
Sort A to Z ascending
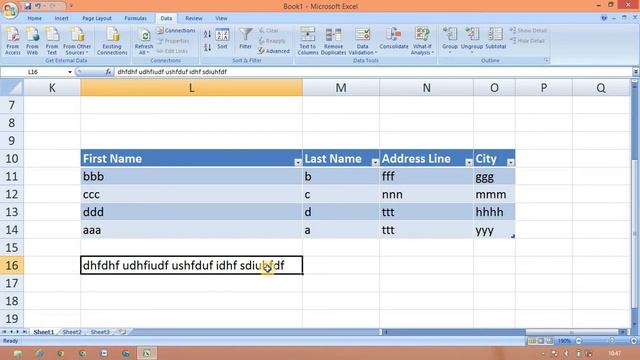[207, 34]
